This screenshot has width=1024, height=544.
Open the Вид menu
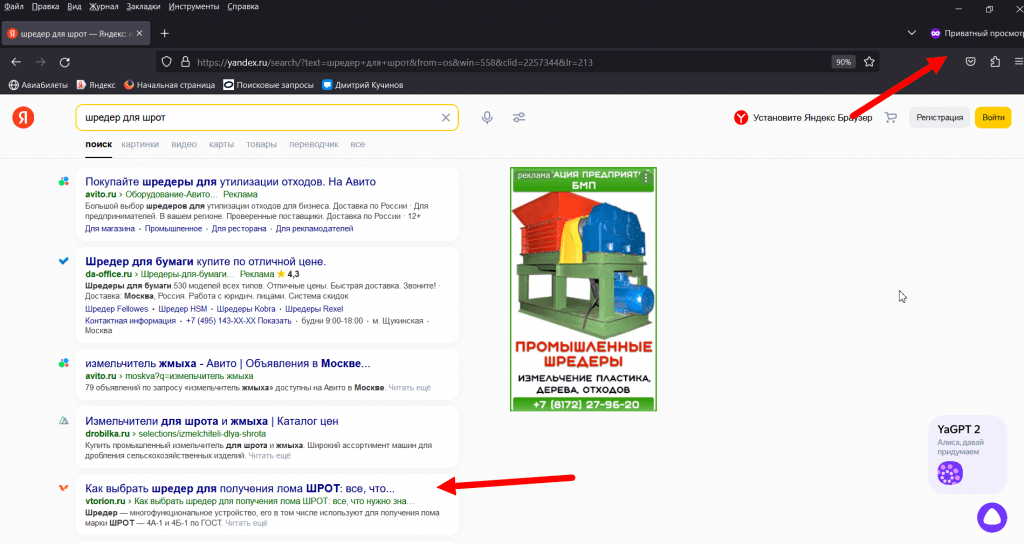(74, 7)
